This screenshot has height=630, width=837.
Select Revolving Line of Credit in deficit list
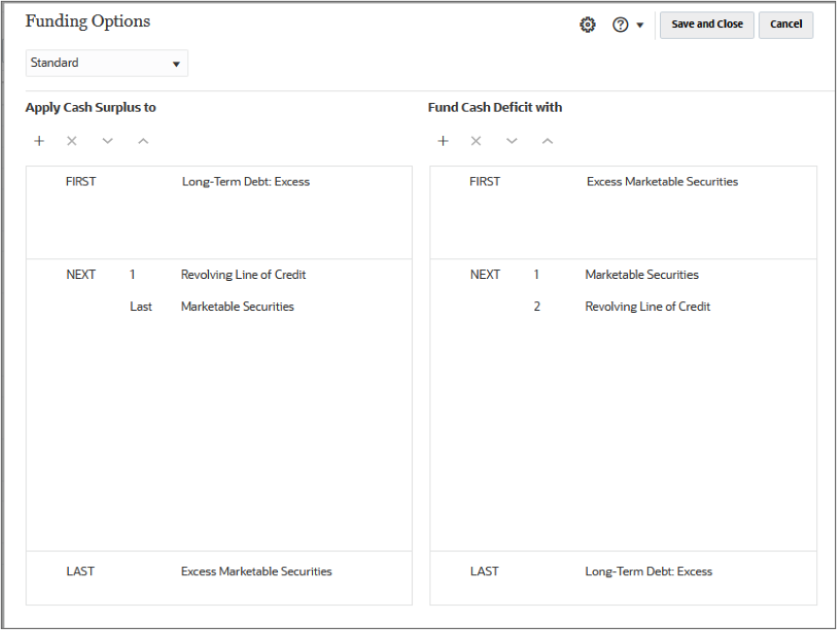647,306
